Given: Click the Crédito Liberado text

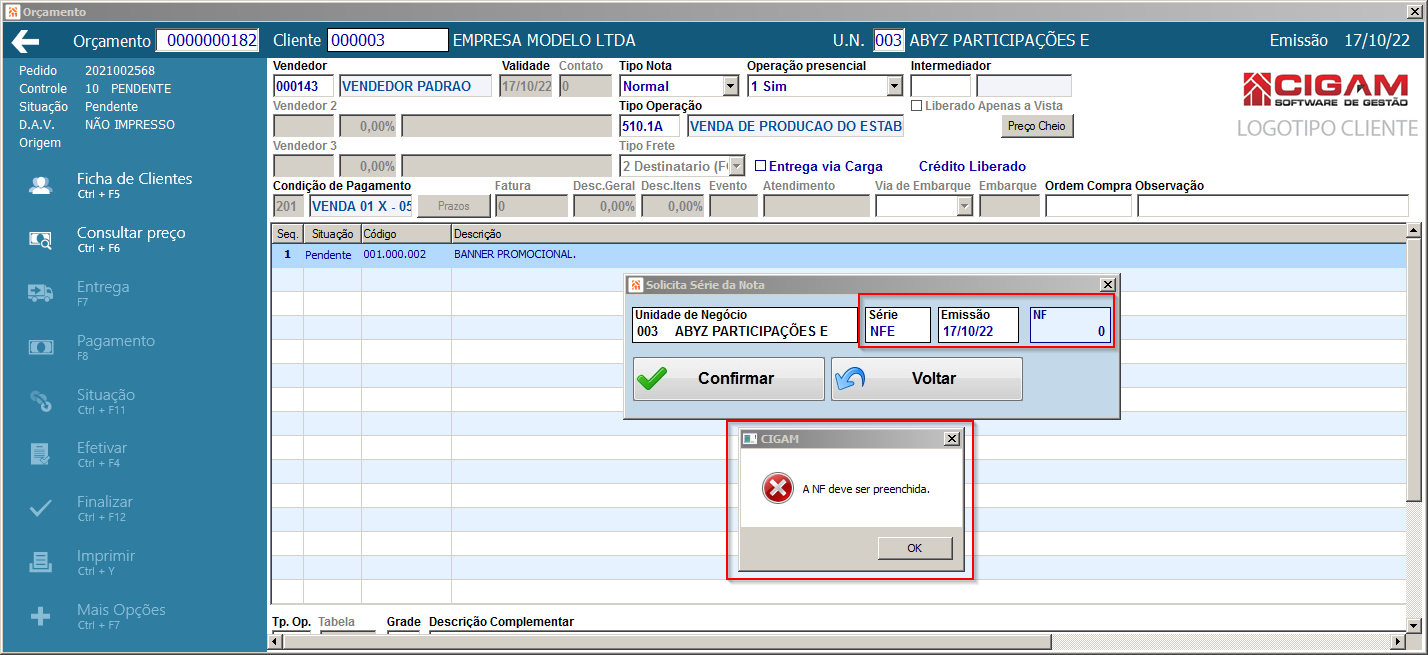Looking at the screenshot, I should (x=972, y=166).
